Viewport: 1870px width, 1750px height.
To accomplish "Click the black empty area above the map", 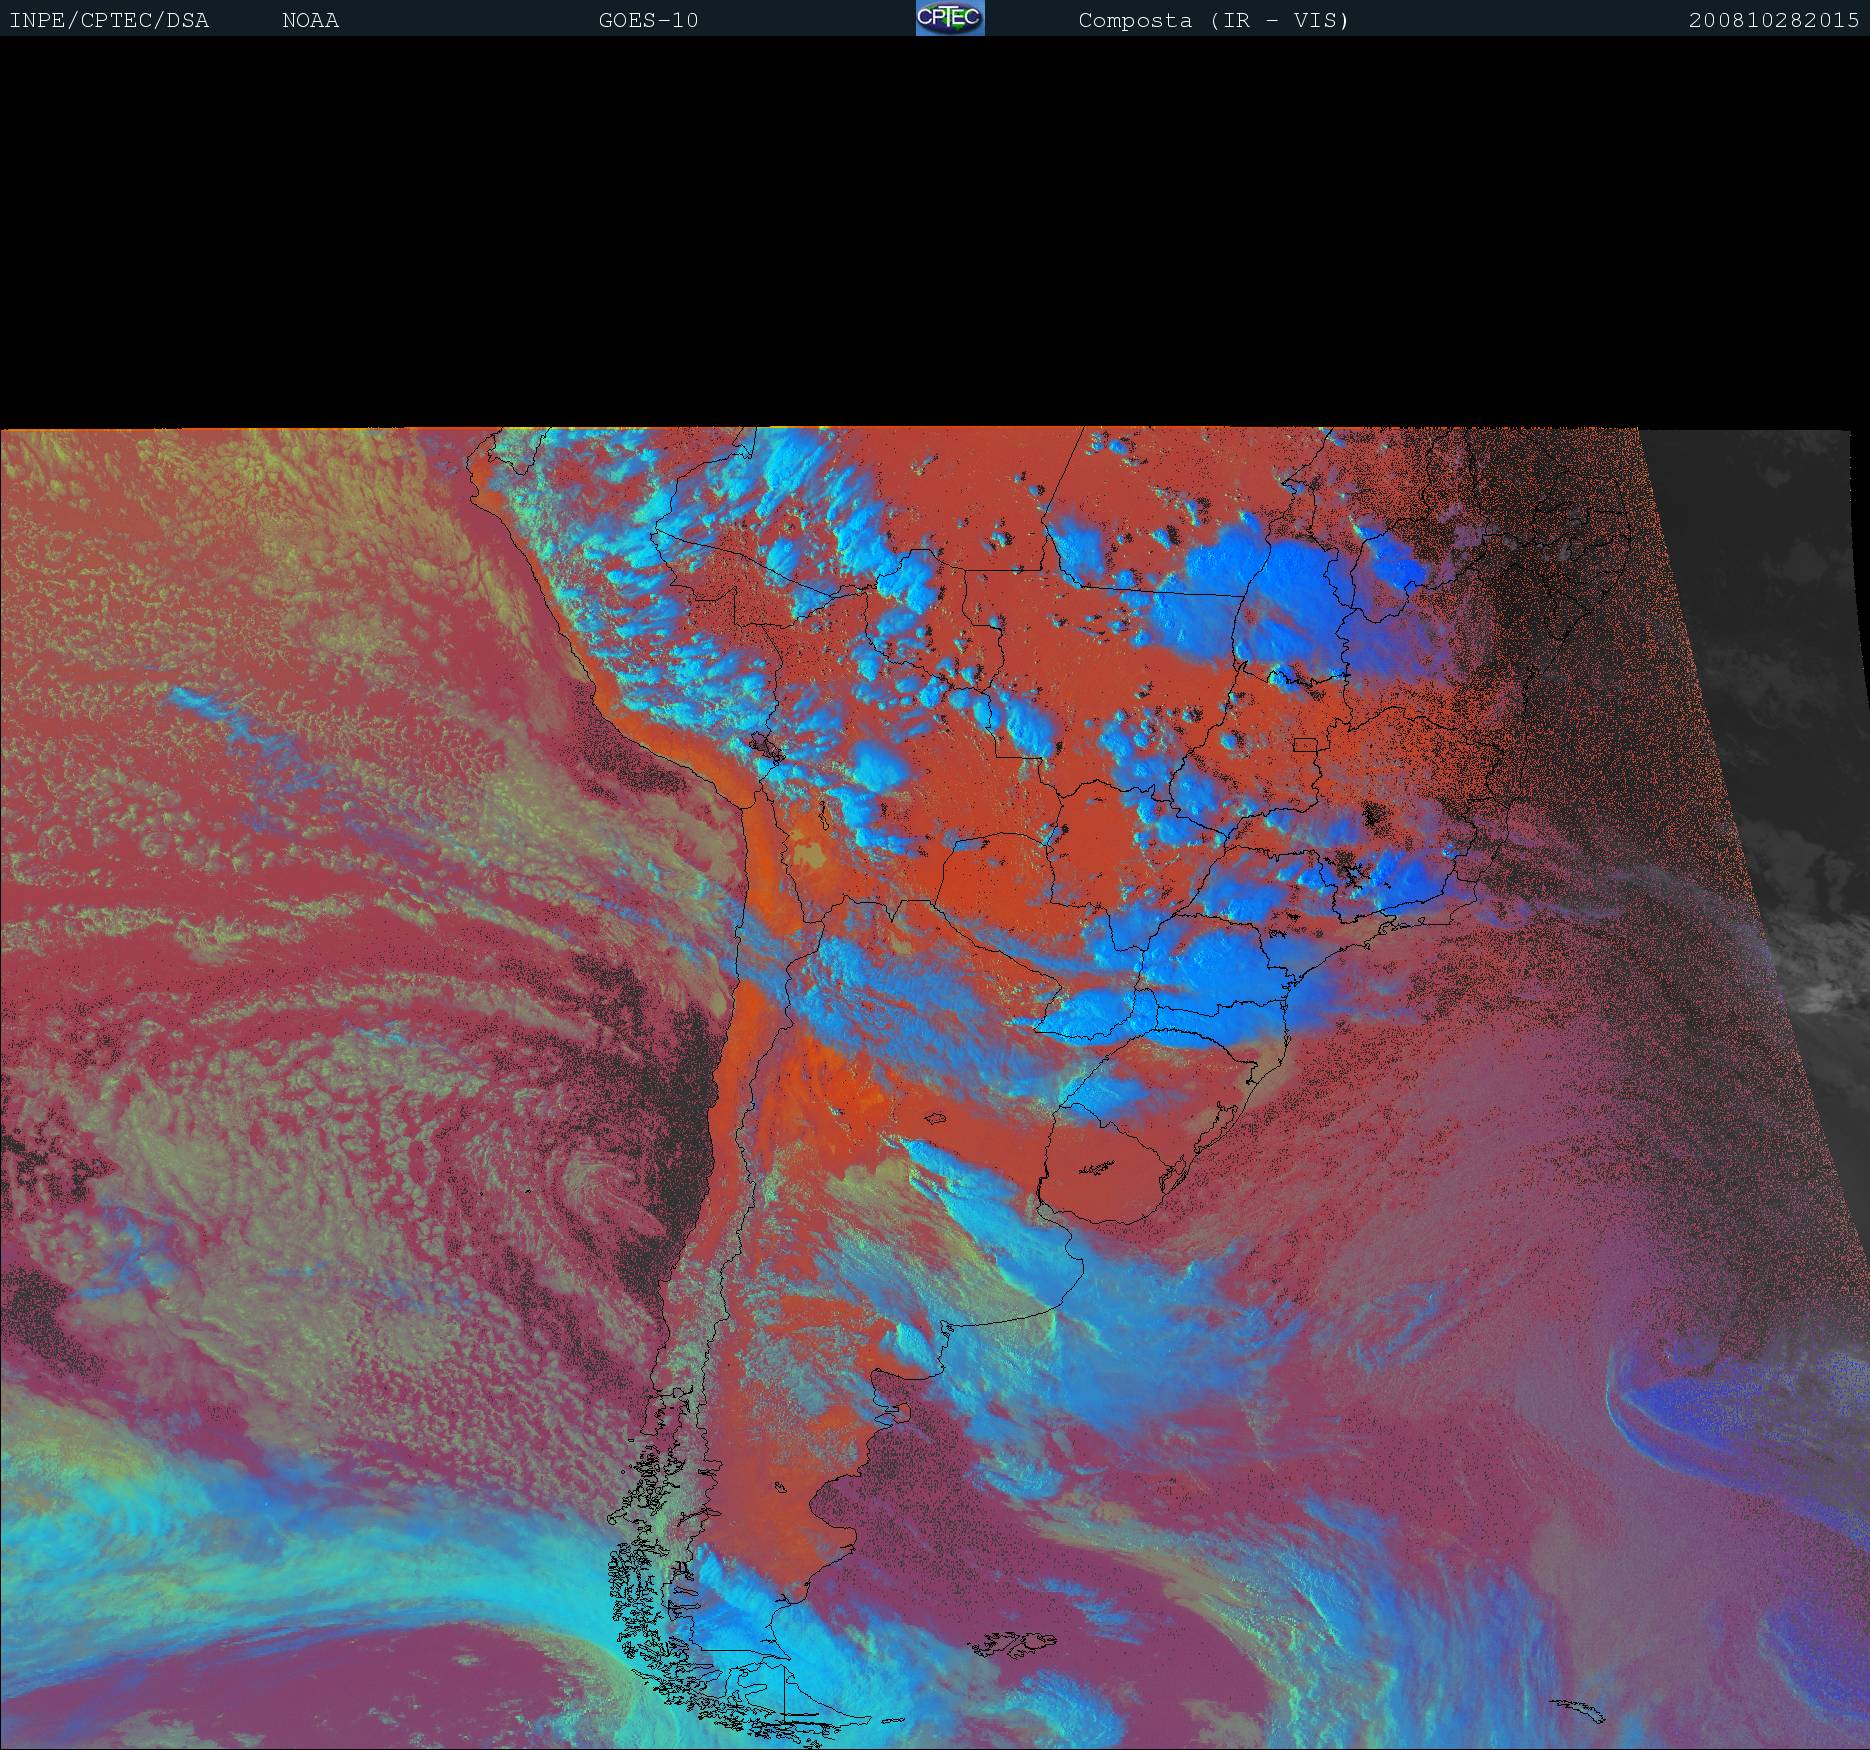I will 935,230.
